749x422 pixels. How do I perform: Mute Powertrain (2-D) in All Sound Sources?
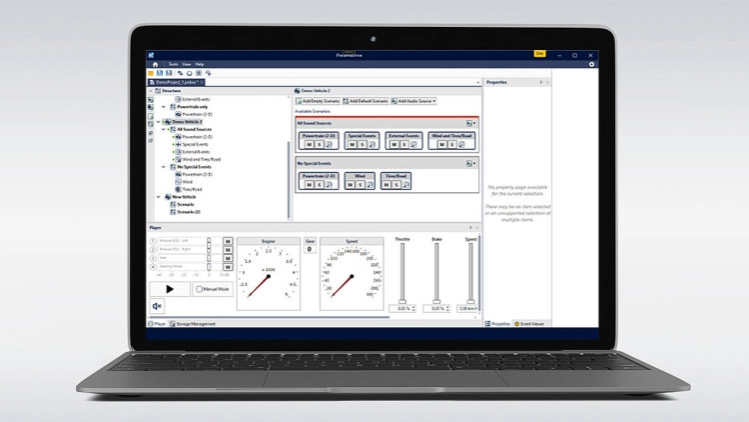click(310, 145)
